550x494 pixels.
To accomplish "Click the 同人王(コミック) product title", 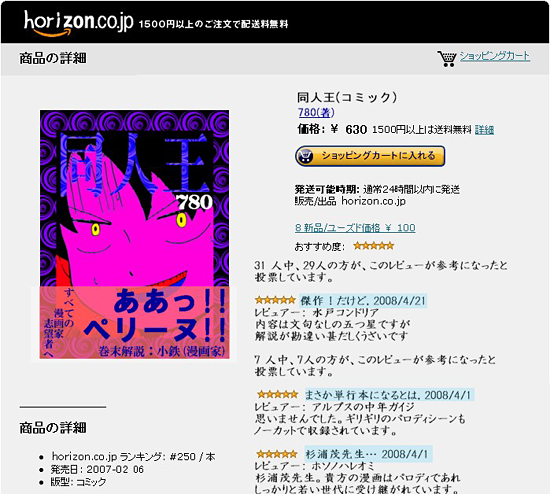I will pos(347,97).
